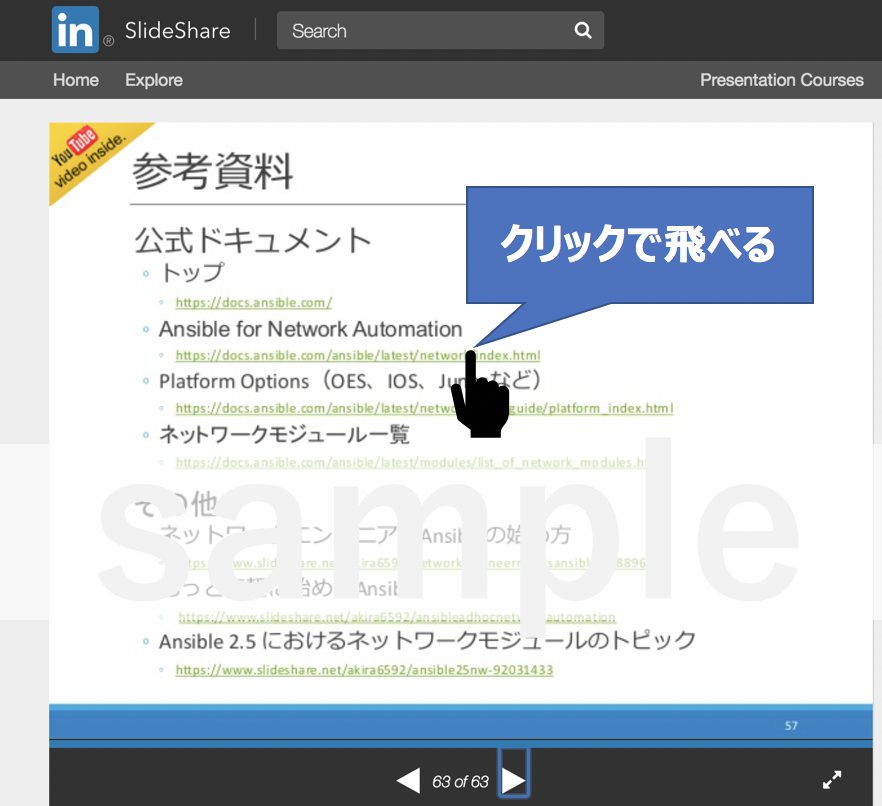Open the https://docs.ansible.com/ link
Viewport: 882px width, 806px height.
click(254, 303)
